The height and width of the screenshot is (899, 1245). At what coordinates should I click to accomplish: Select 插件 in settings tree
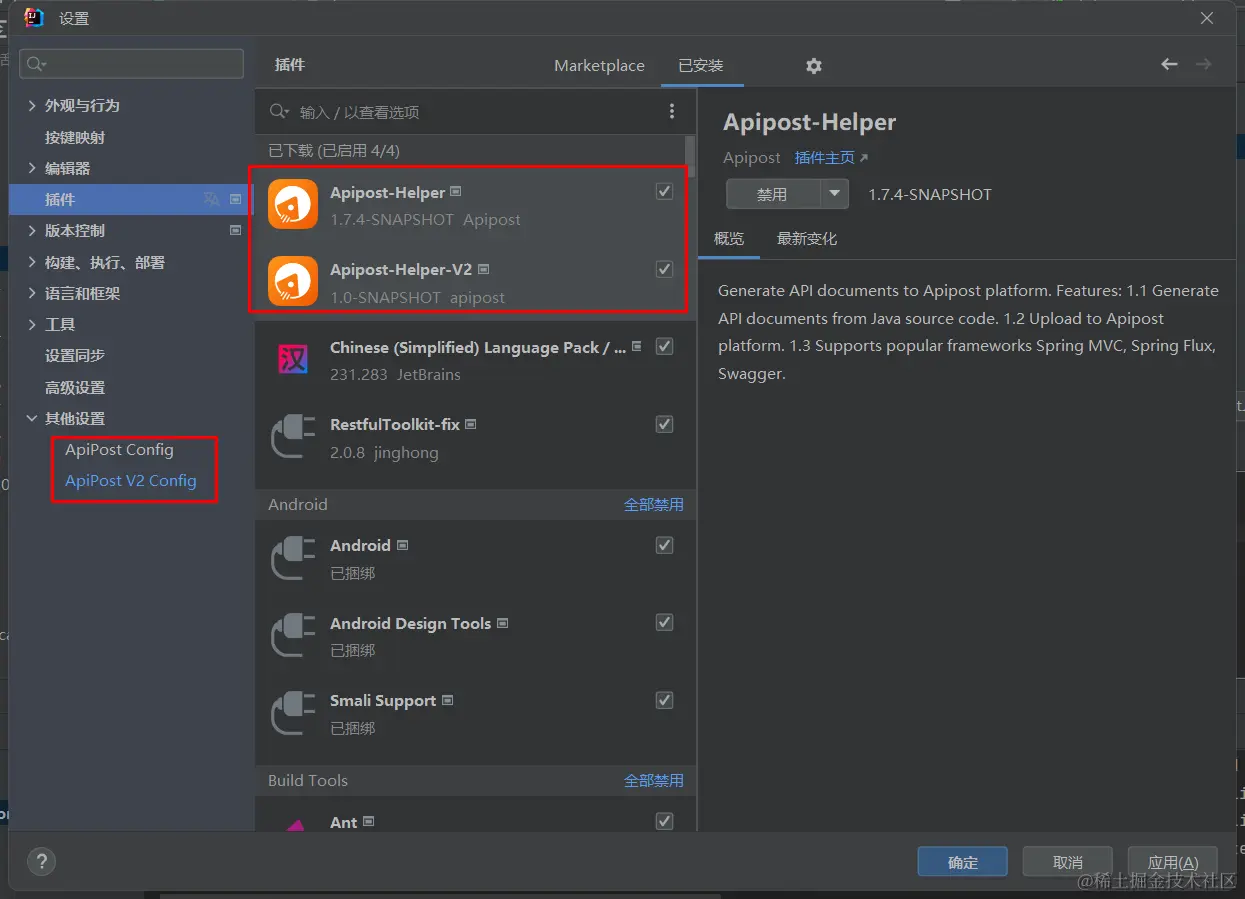(x=131, y=199)
